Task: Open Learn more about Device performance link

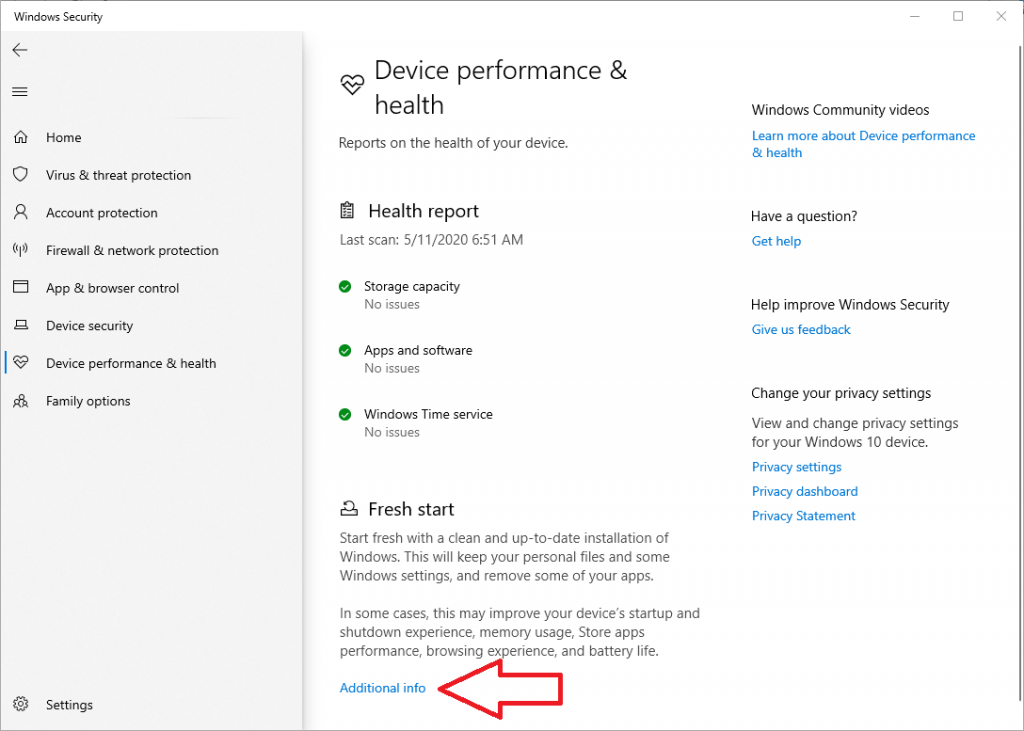Action: pyautogui.click(x=863, y=144)
